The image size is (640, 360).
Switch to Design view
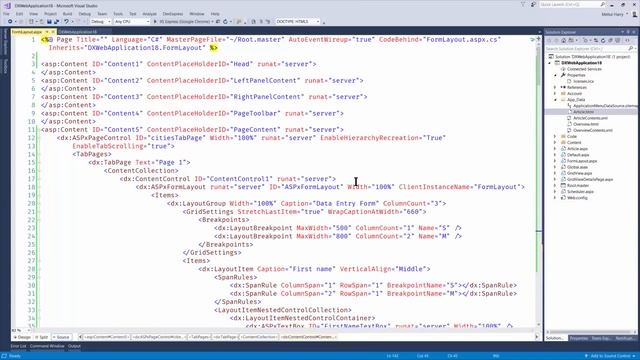click(x=22, y=337)
